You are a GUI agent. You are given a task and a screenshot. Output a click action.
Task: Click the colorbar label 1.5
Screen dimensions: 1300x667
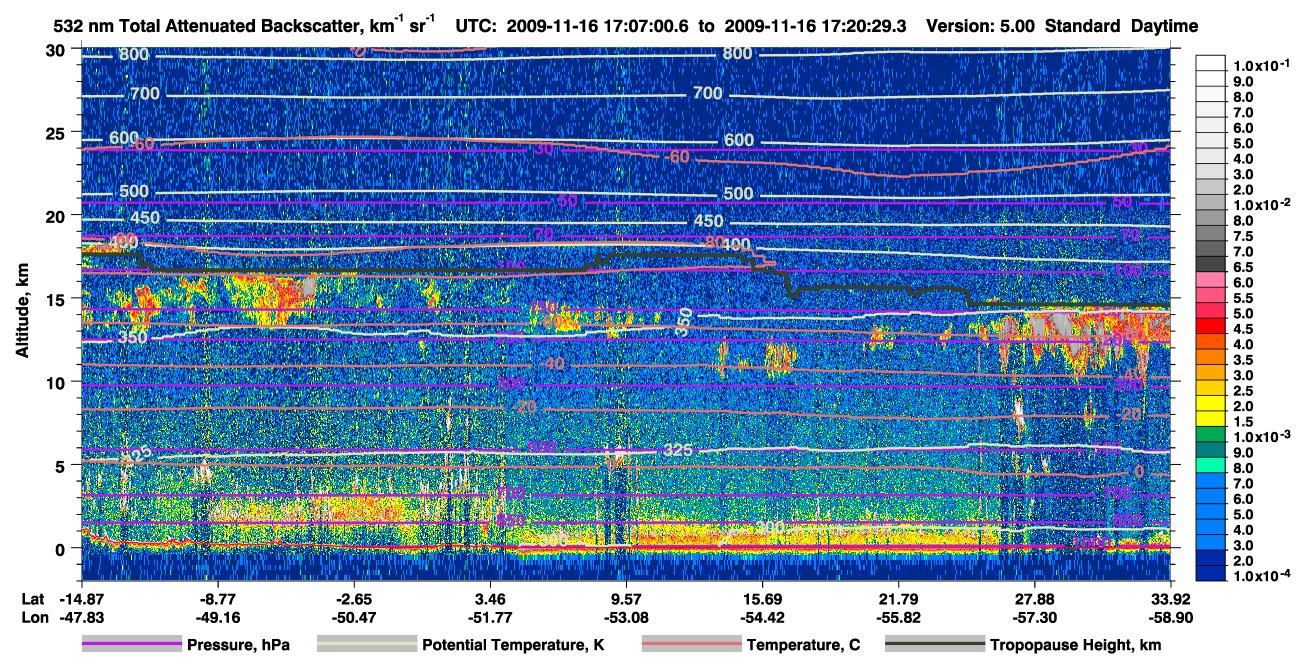1243,422
